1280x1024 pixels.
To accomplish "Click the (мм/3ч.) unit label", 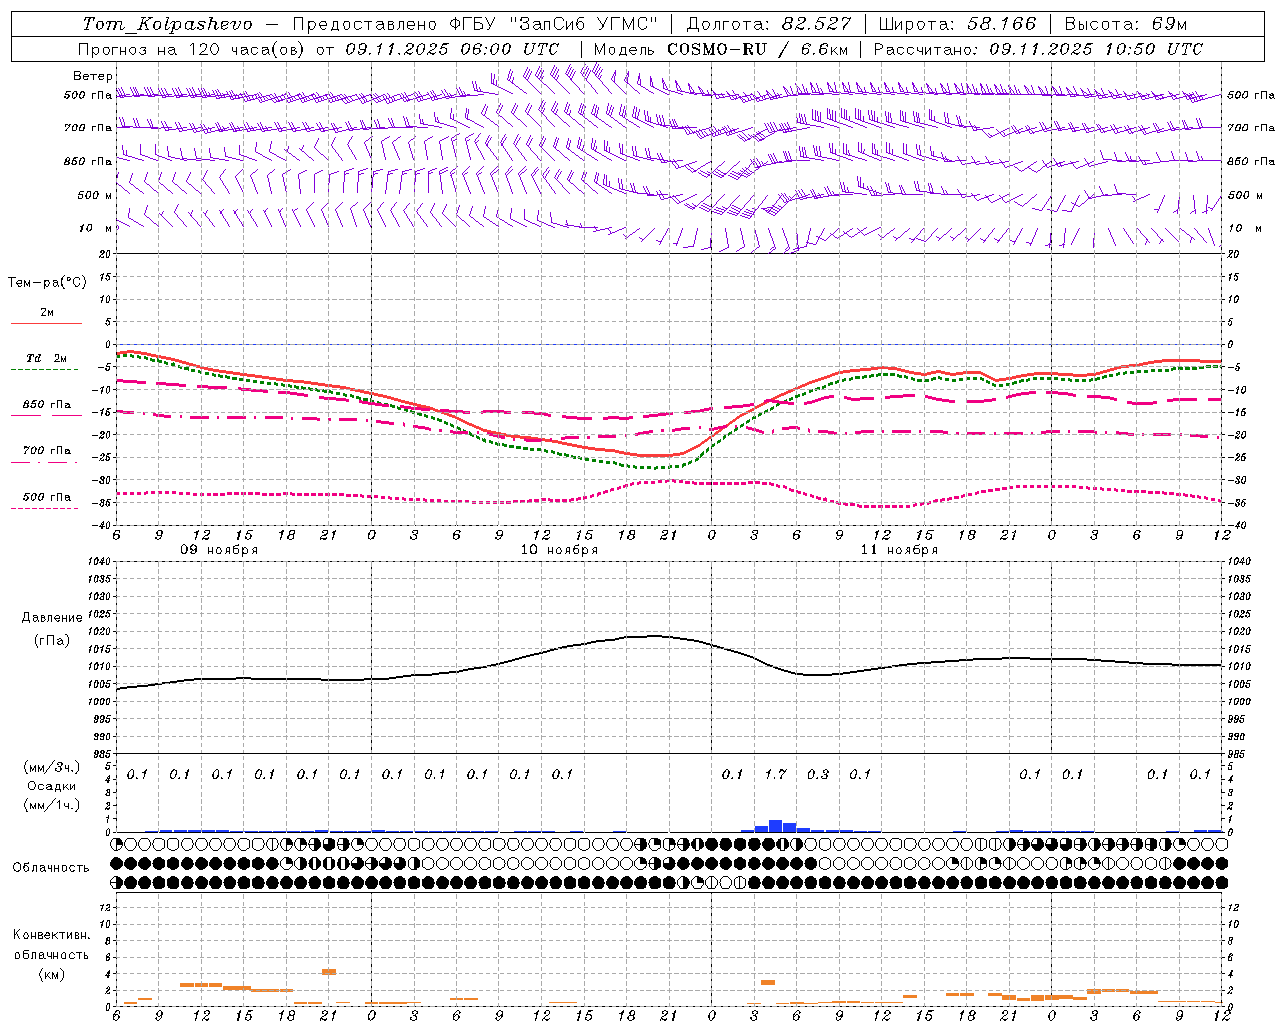I will [x=52, y=767].
